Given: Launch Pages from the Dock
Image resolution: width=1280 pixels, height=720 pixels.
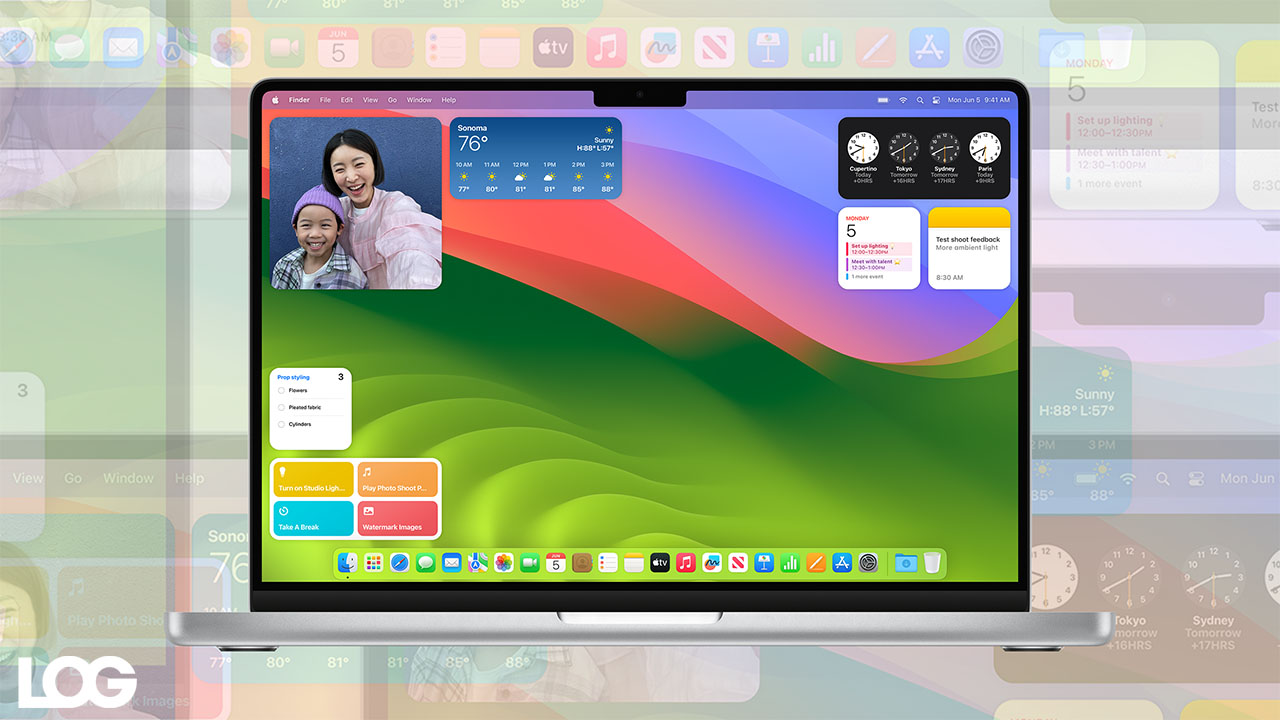Looking at the screenshot, I should 815,563.
